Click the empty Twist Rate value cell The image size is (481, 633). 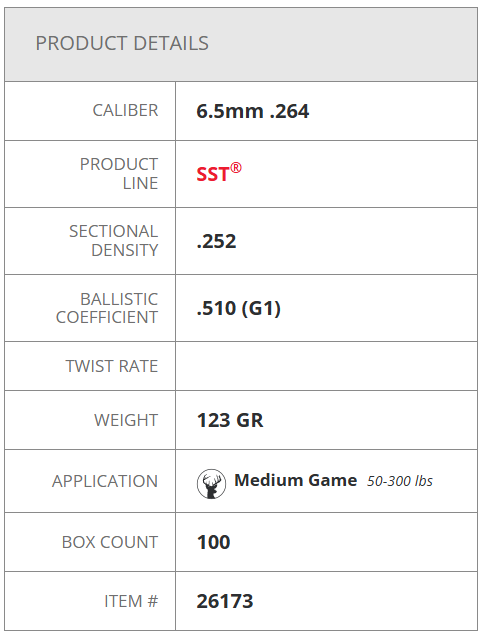tap(326, 366)
